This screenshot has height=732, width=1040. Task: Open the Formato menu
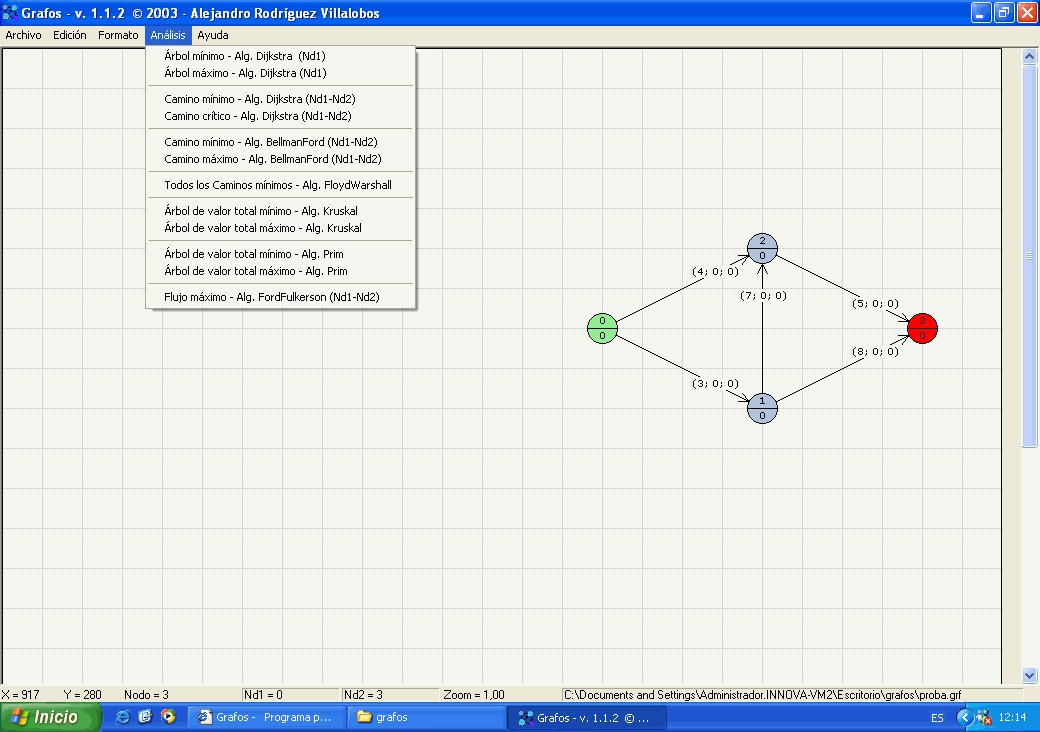(118, 35)
